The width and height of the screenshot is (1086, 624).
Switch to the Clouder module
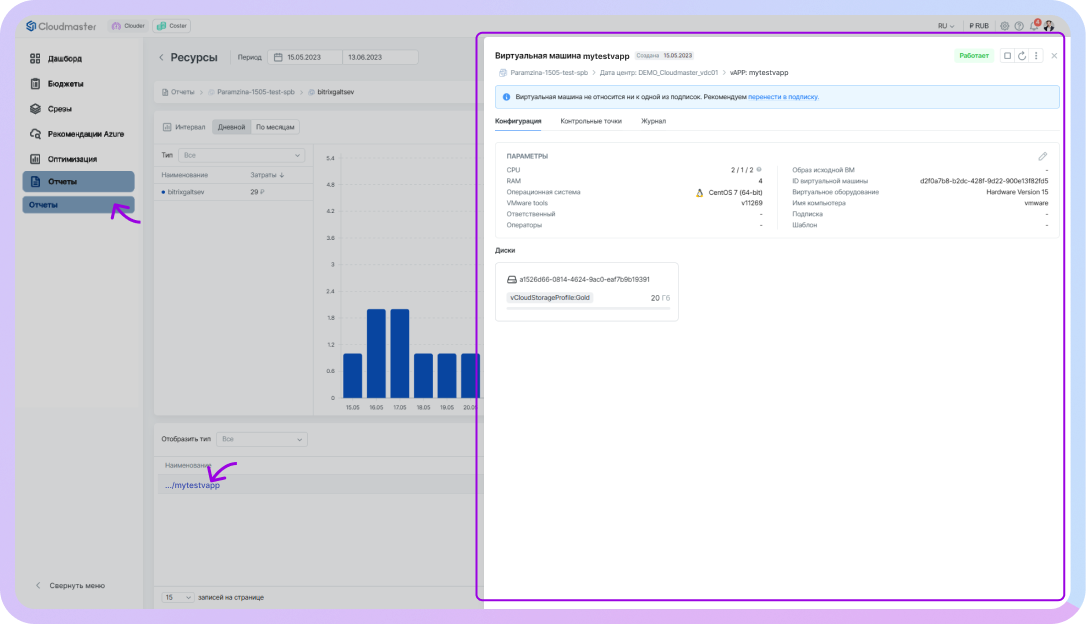tap(128, 26)
